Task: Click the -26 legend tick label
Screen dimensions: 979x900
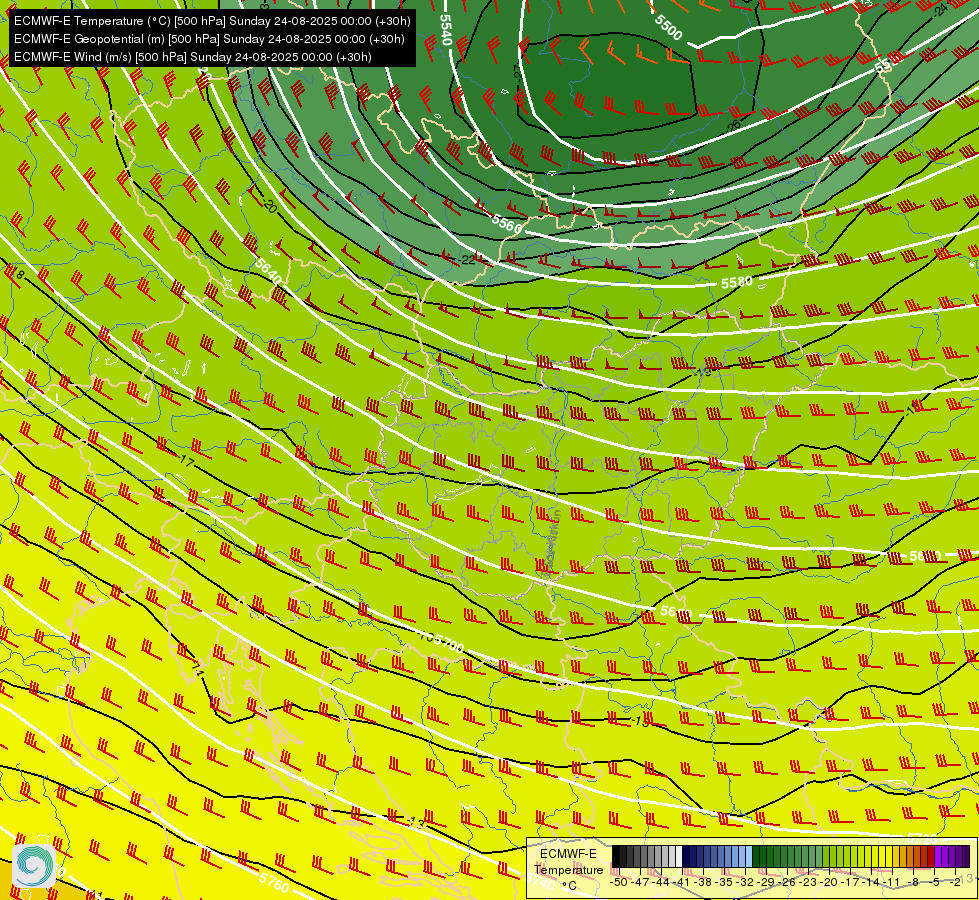Action: pos(789,882)
